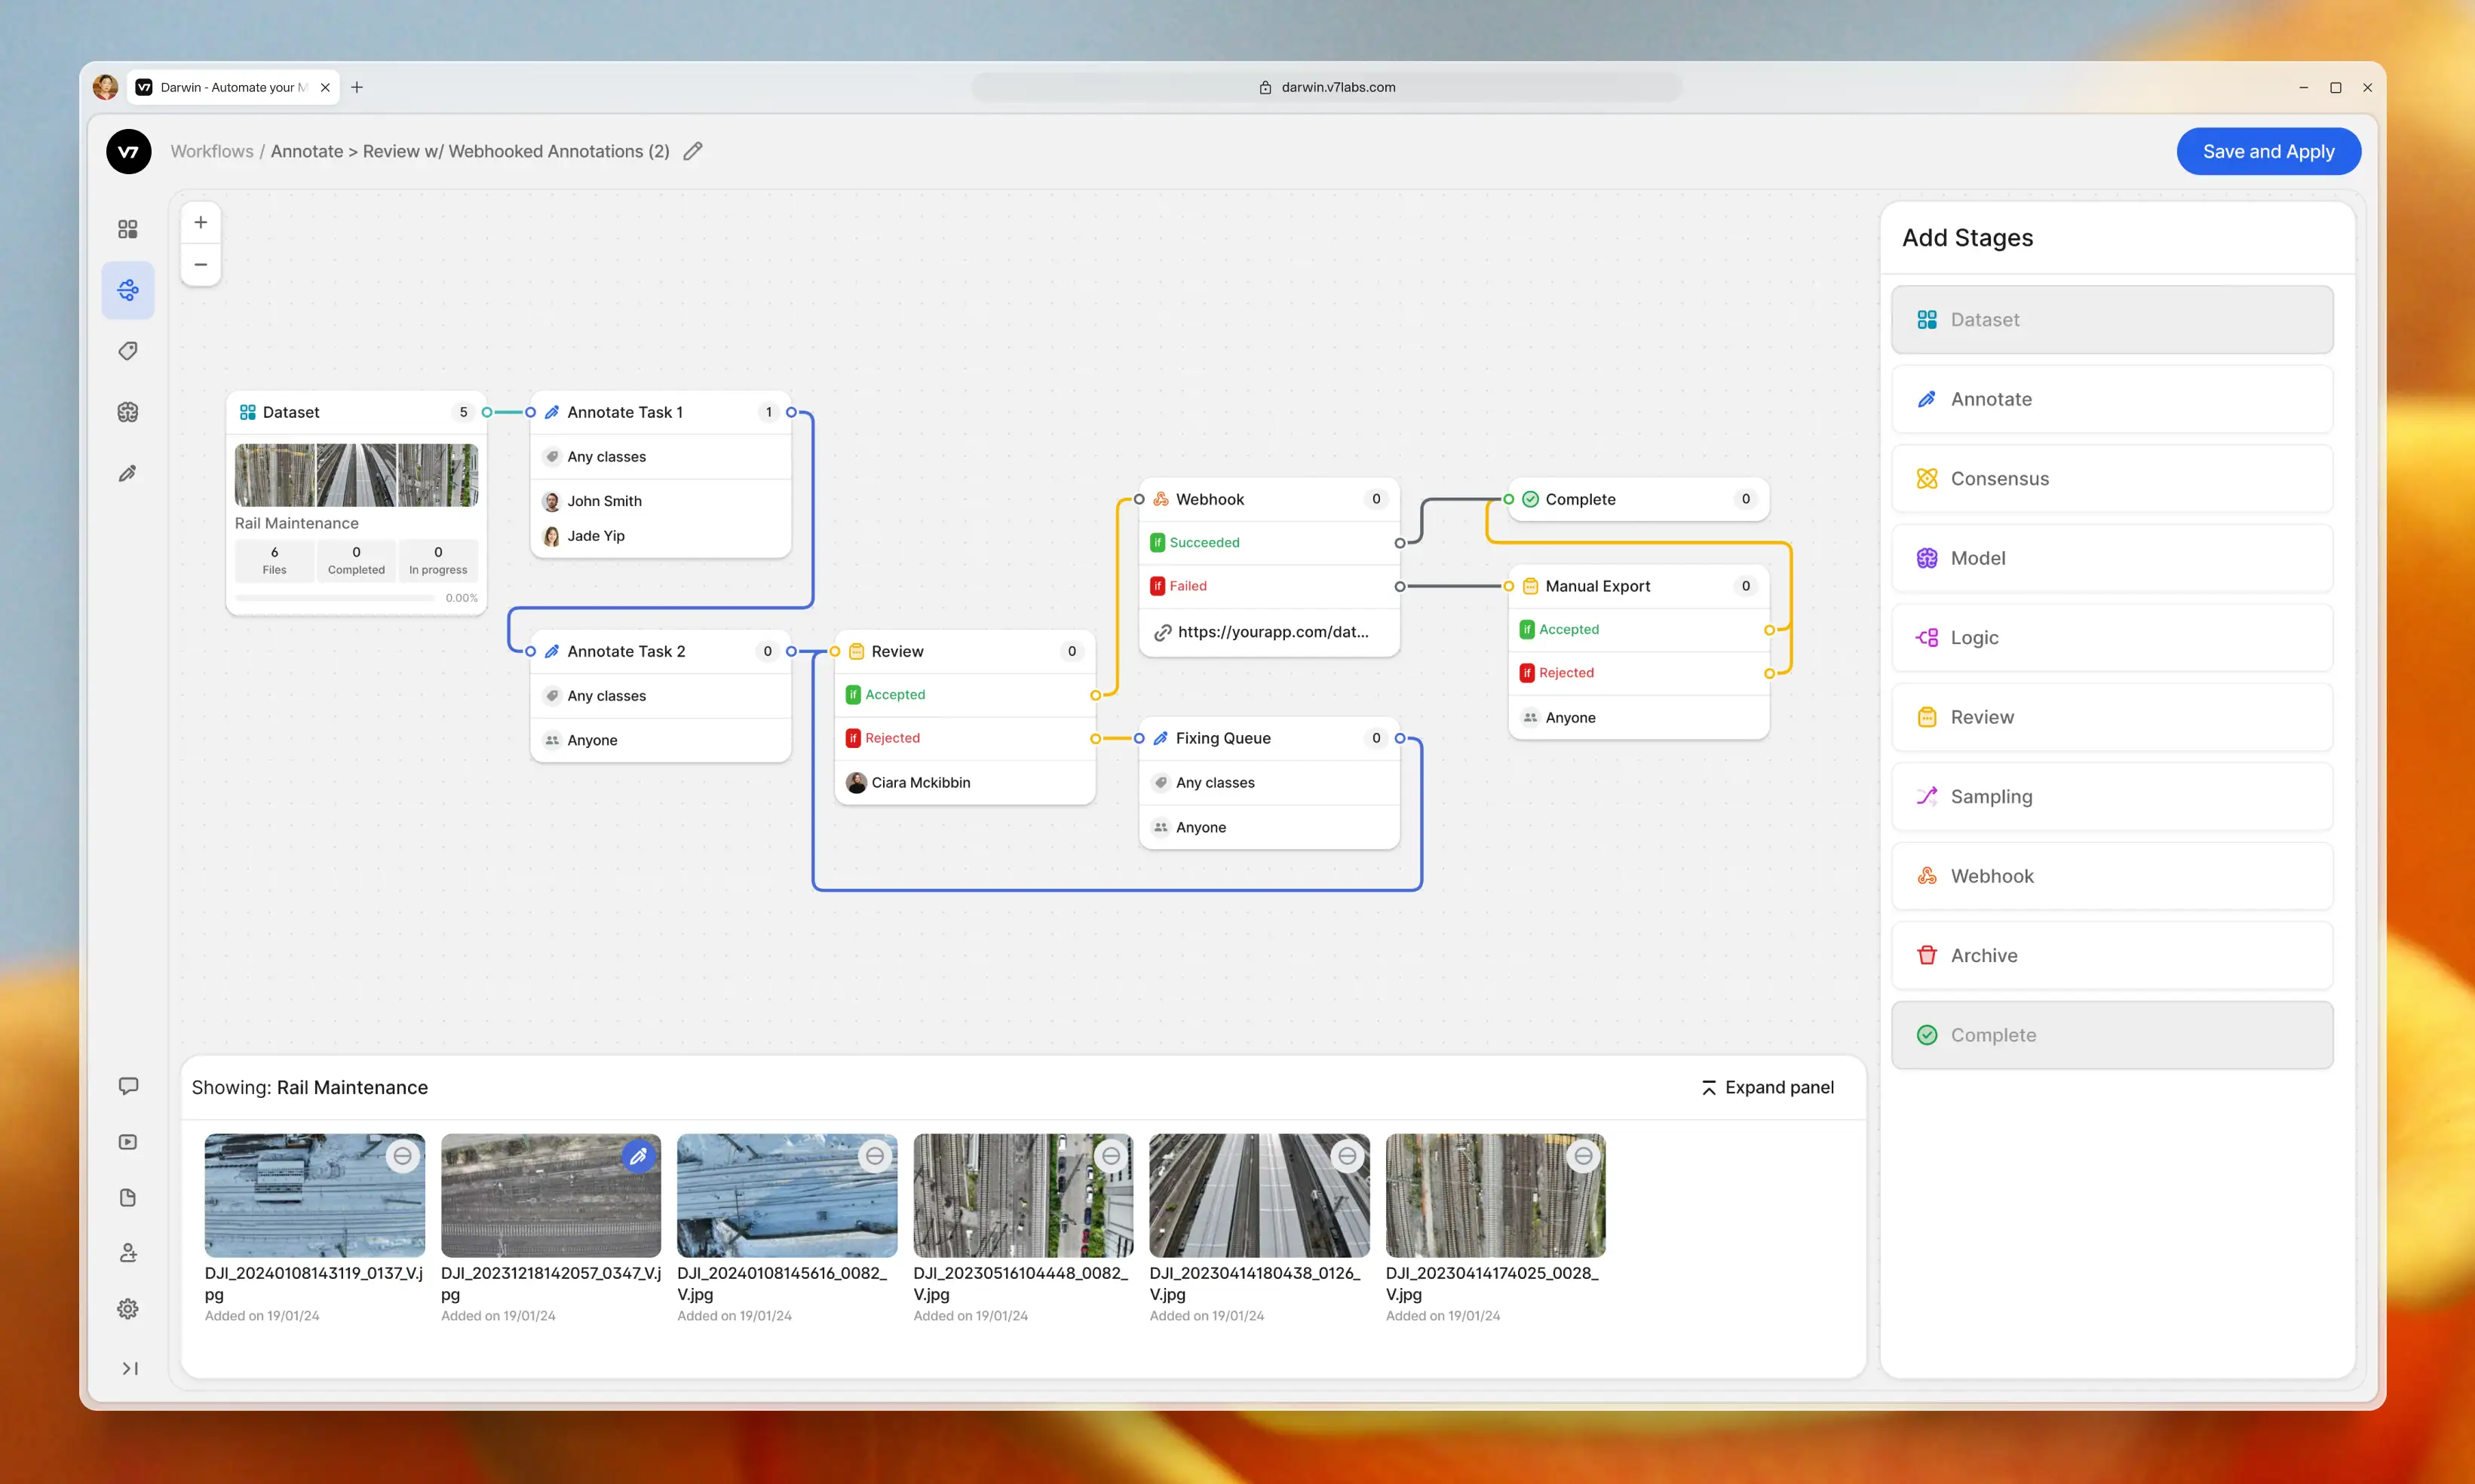Zoom out the canvas with minus button
Viewport: 2475px width, 1484px height.
(x=201, y=265)
